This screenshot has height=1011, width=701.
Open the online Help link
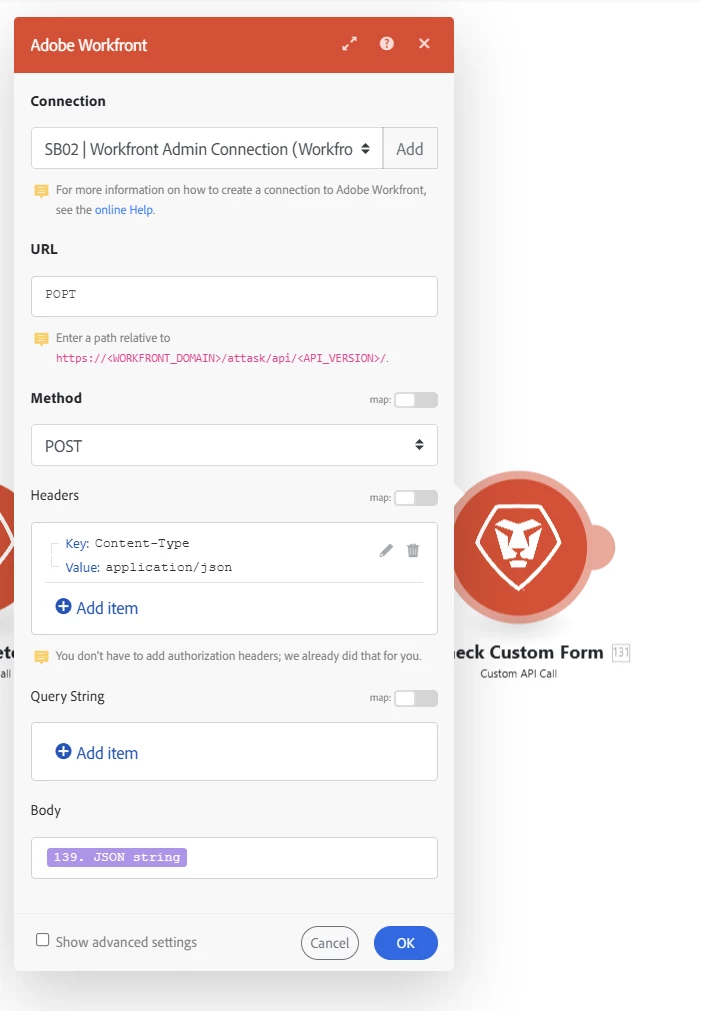(124, 210)
